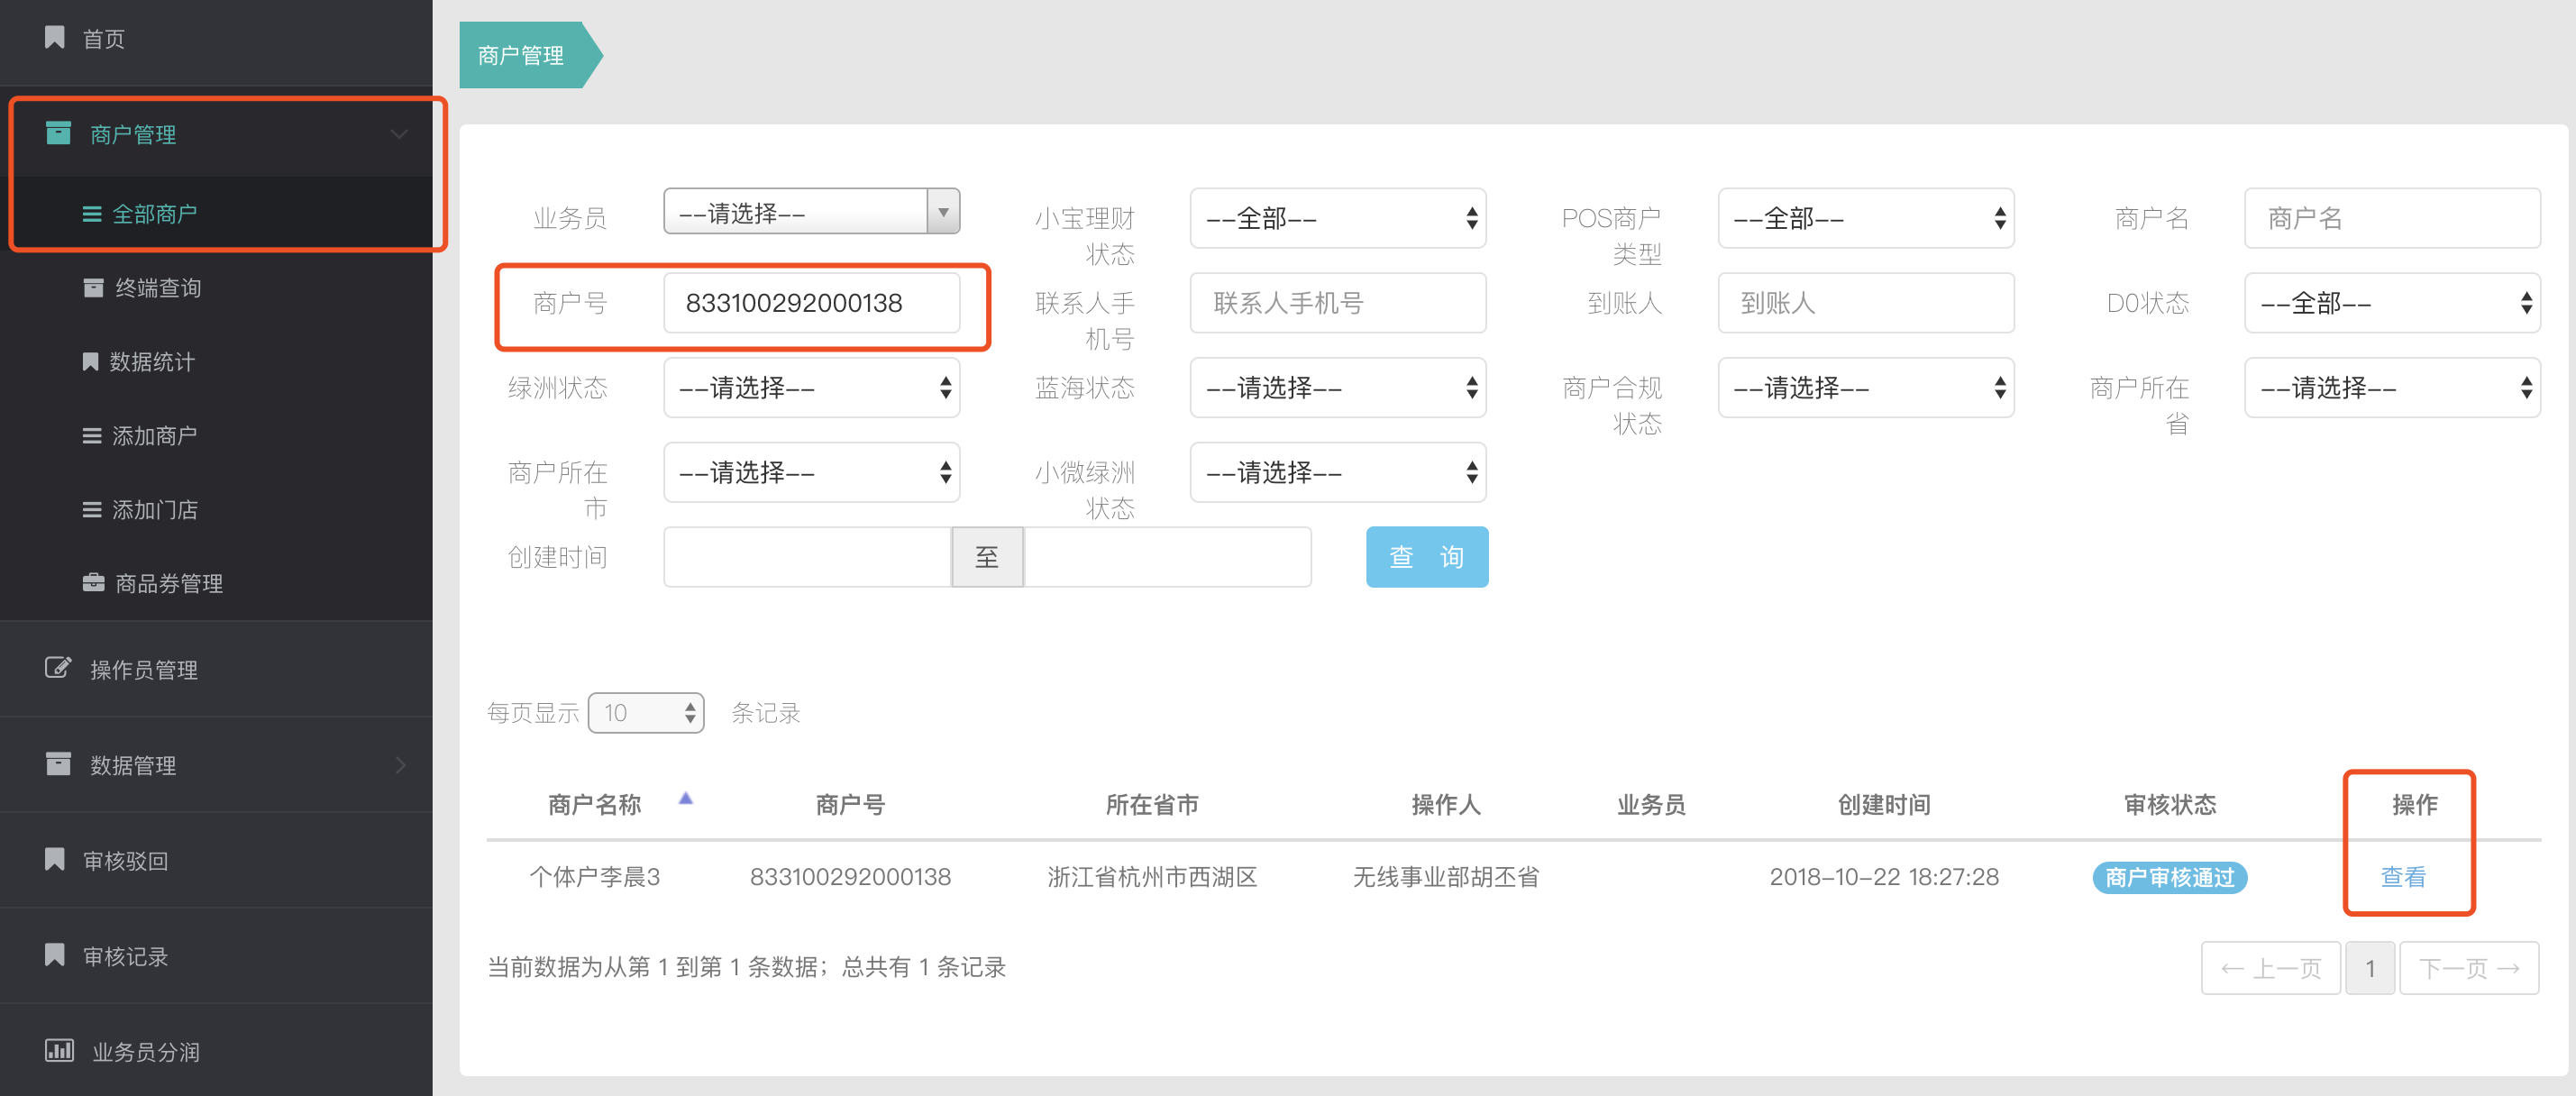Sort by the 创建时间 column header
This screenshot has height=1096, width=2576.
point(1884,804)
